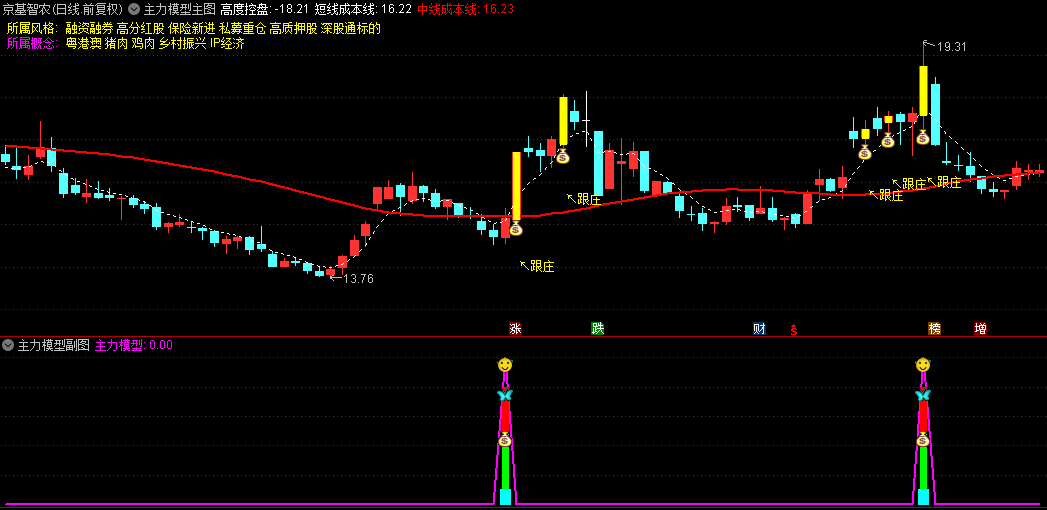The height and width of the screenshot is (510, 1047).
Task: Select the 猪肉 concept tag
Action: [x=116, y=44]
